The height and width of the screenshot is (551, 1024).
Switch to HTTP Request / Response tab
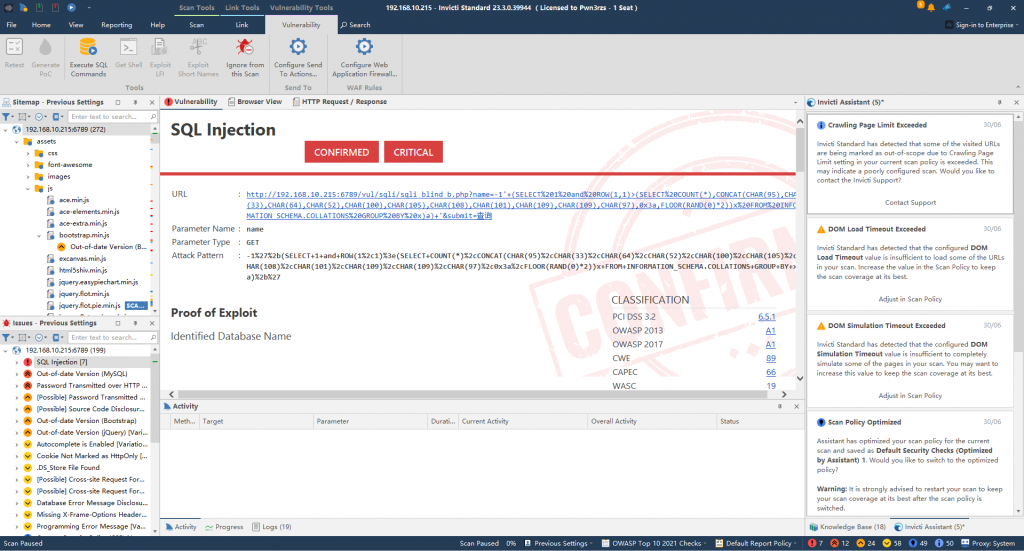(340, 102)
